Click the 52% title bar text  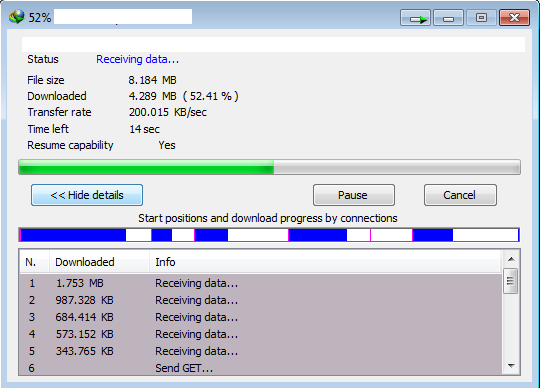point(40,18)
